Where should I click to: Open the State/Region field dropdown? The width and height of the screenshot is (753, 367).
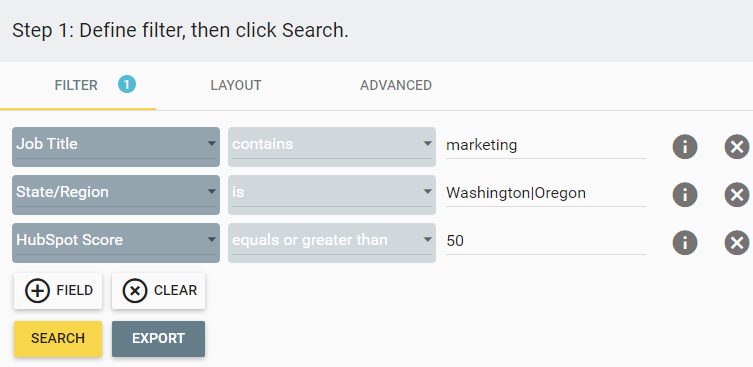116,195
